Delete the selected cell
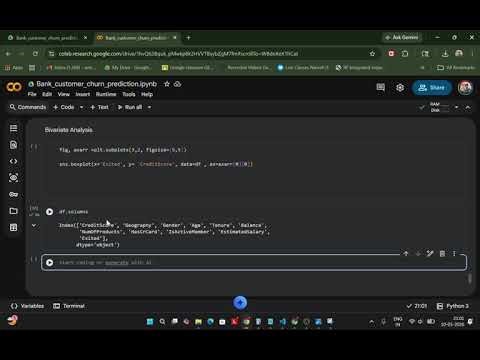 click(x=442, y=254)
